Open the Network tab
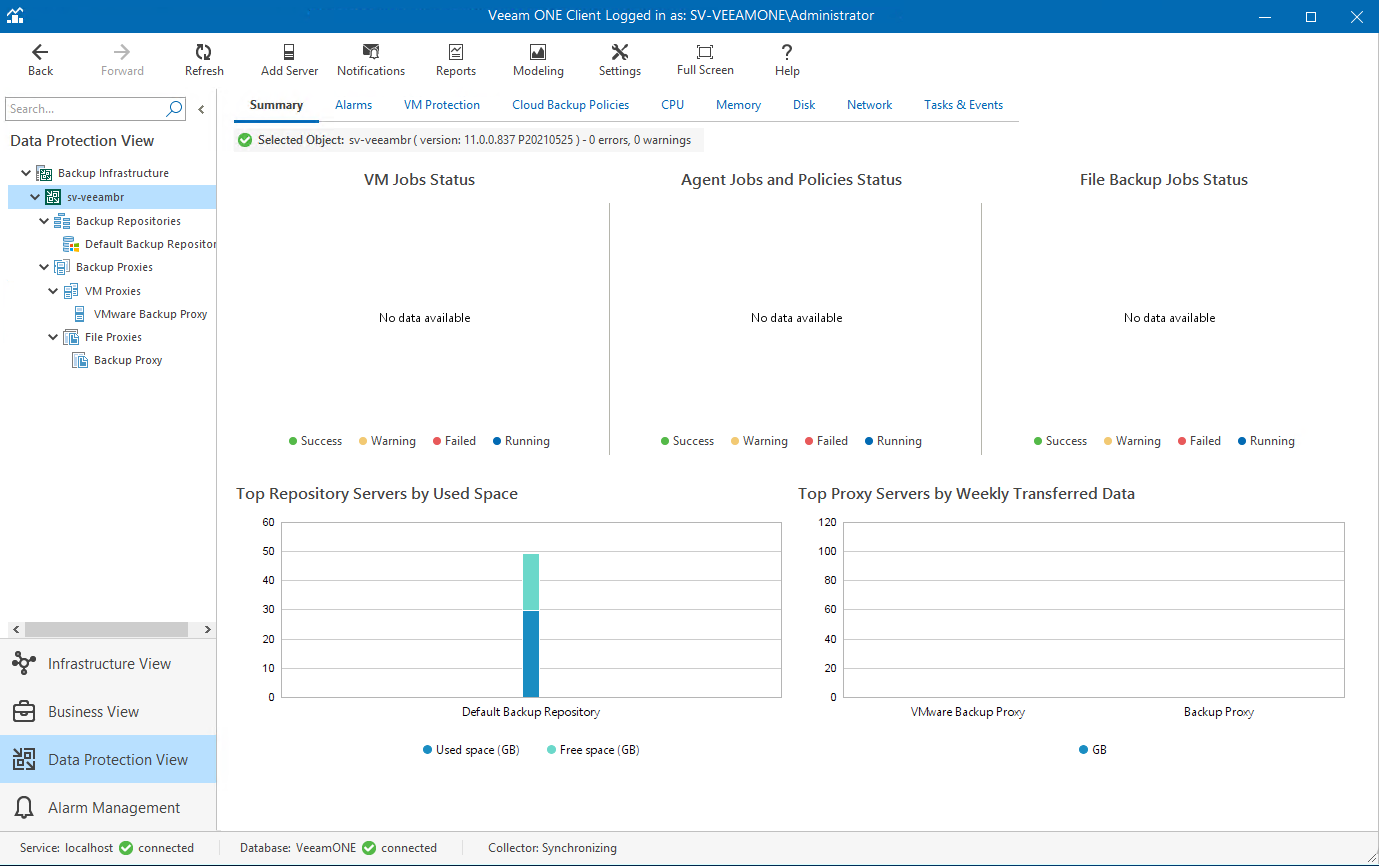Viewport: 1379px width, 866px height. (x=870, y=105)
